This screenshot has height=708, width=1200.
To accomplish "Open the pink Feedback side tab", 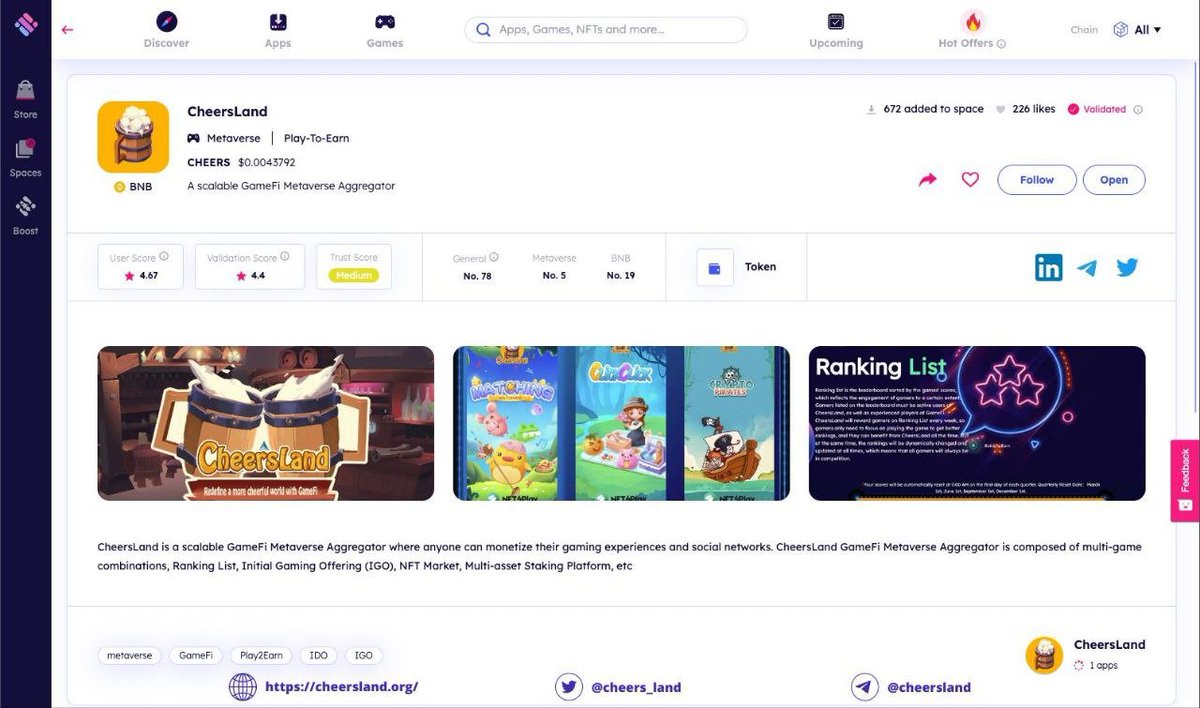I will 1185,481.
